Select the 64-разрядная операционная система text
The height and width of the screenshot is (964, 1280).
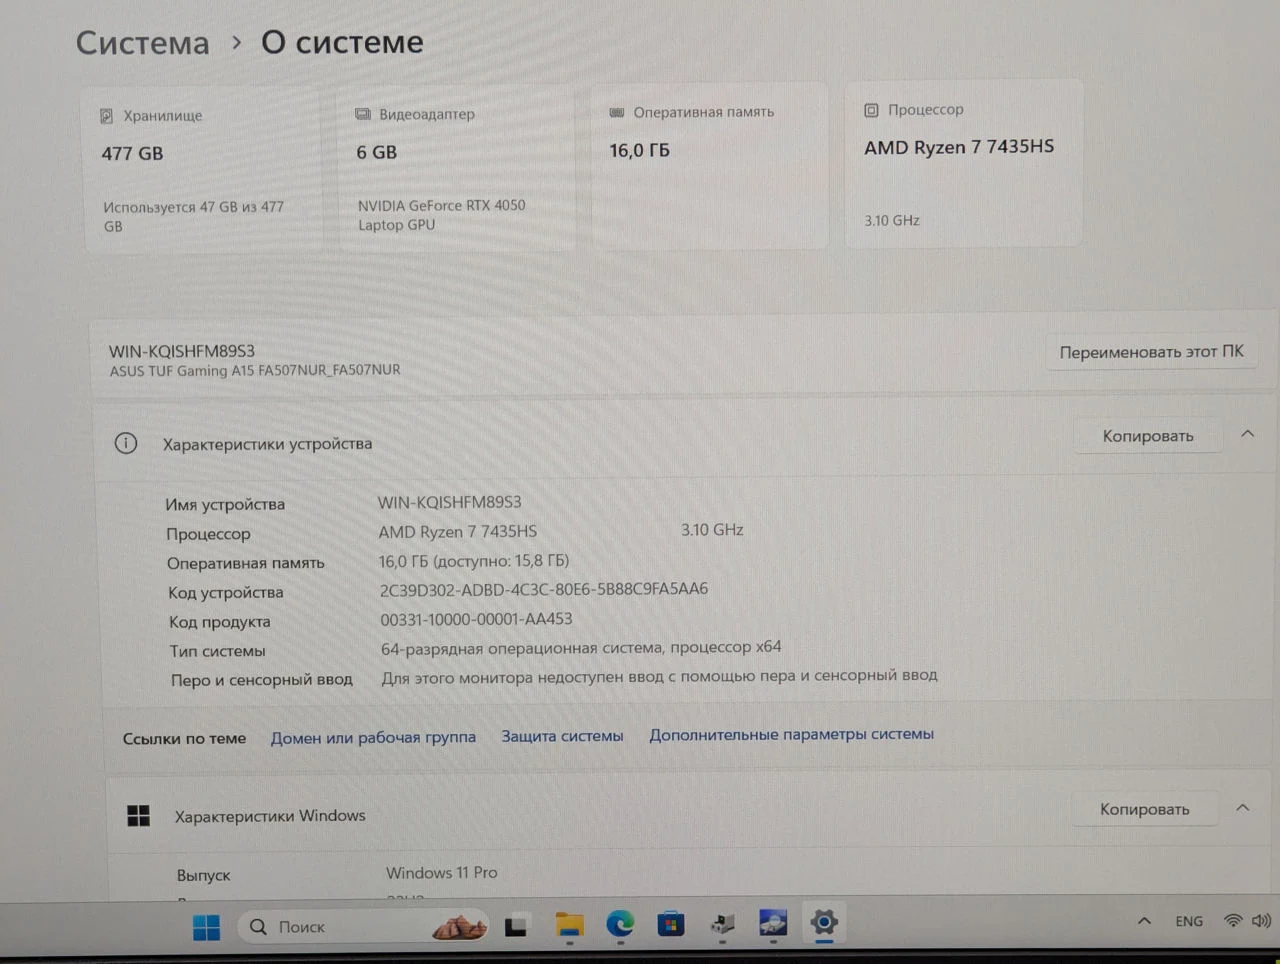point(581,648)
